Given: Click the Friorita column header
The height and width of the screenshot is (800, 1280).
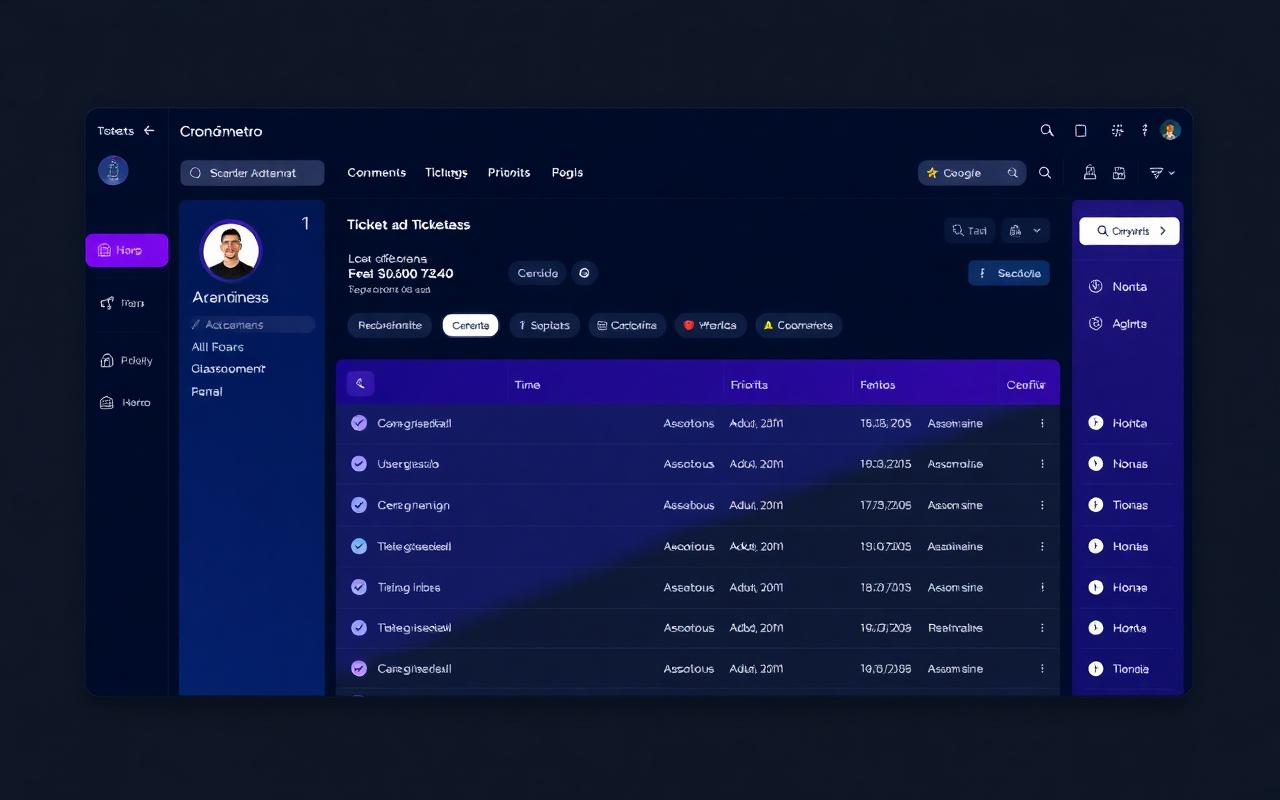Looking at the screenshot, I should [749, 385].
